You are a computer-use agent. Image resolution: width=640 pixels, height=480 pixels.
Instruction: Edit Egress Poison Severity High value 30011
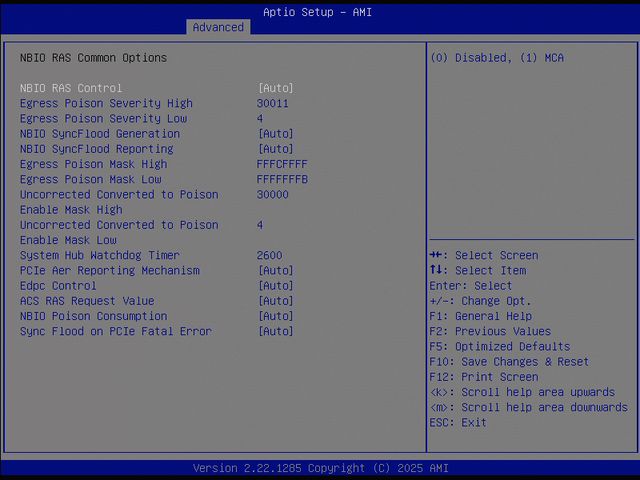(x=272, y=103)
